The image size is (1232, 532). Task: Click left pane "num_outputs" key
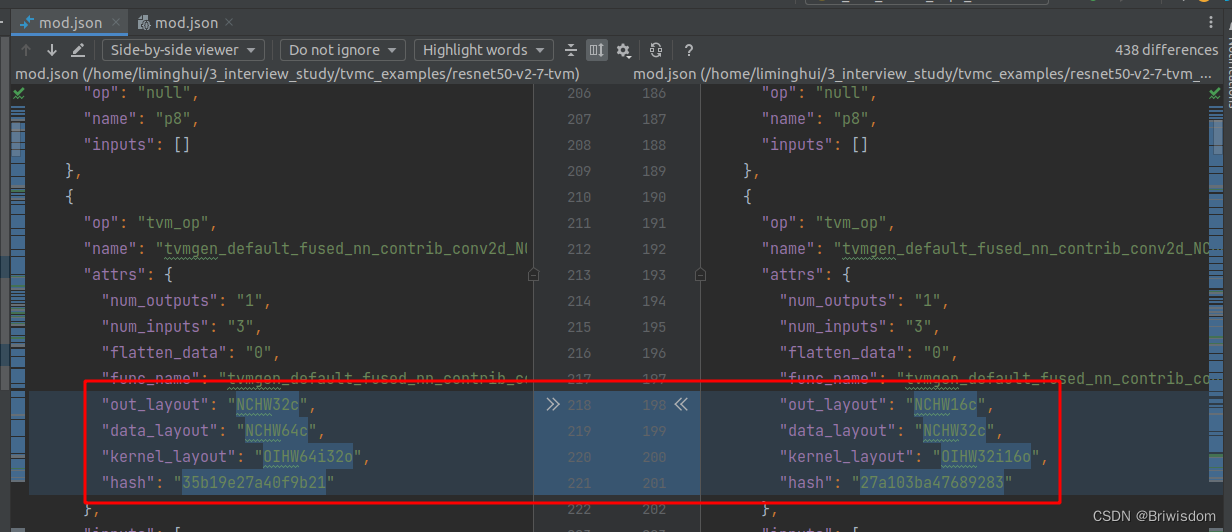coord(162,300)
